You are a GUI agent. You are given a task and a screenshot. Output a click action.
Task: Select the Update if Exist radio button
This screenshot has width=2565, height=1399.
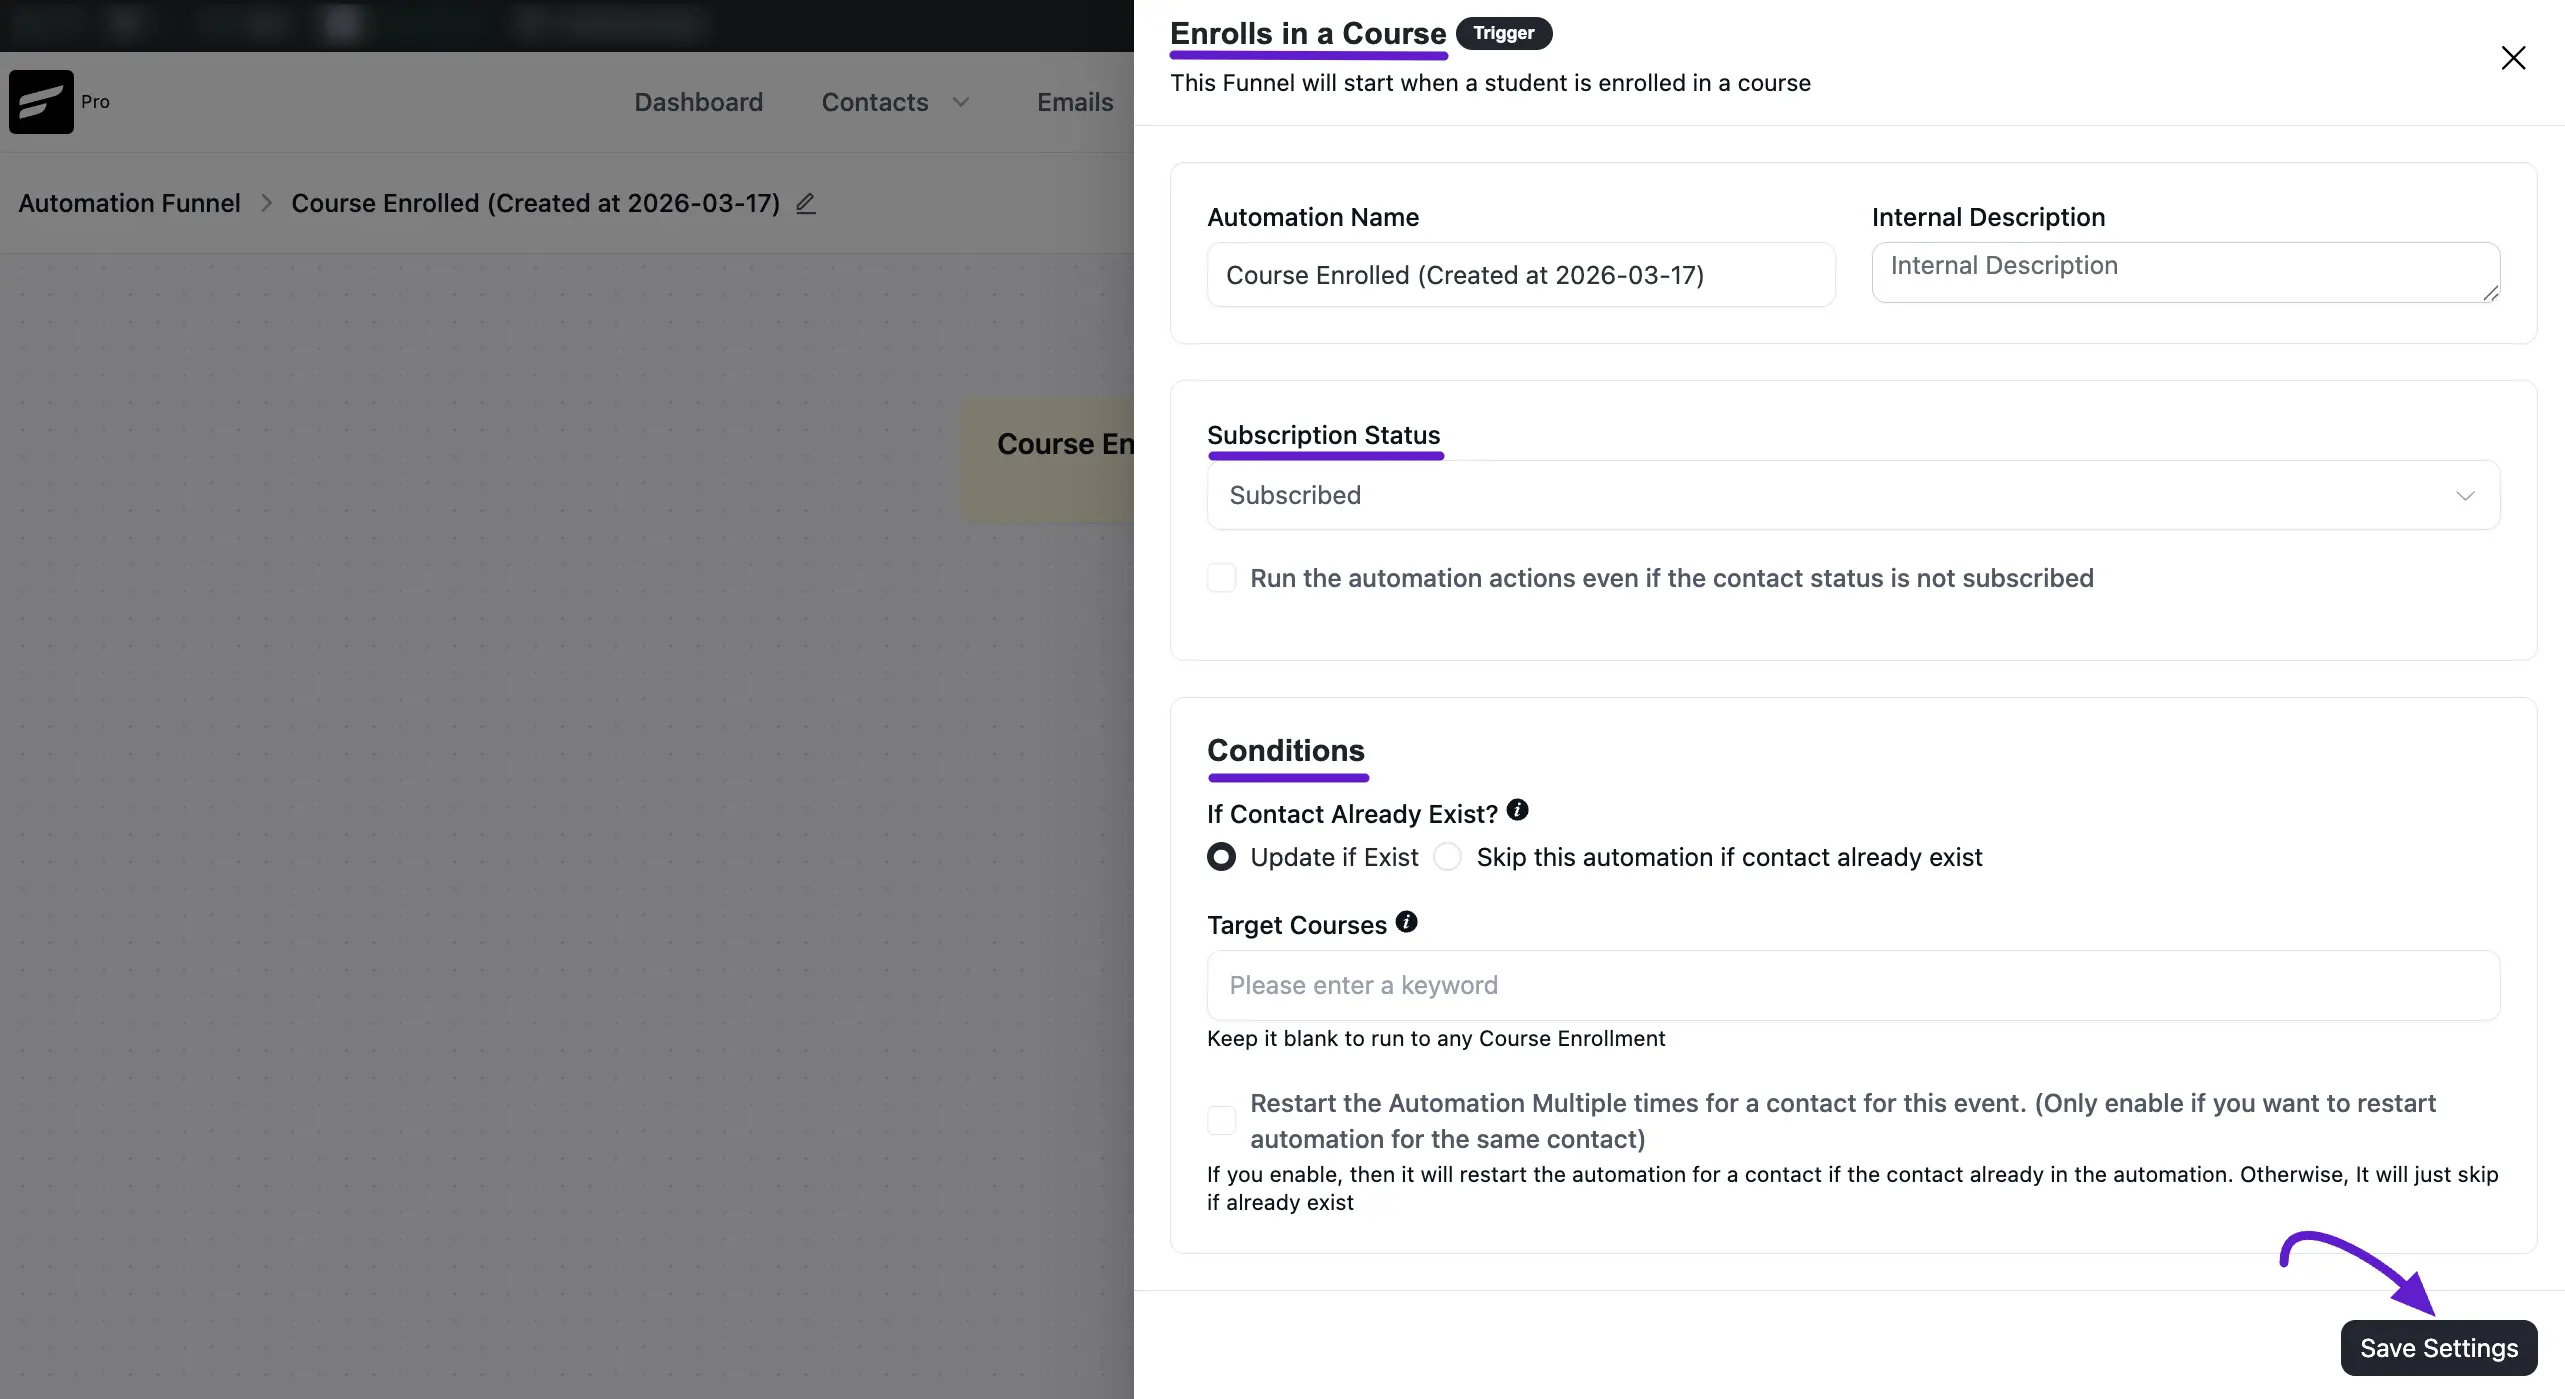[1221, 857]
